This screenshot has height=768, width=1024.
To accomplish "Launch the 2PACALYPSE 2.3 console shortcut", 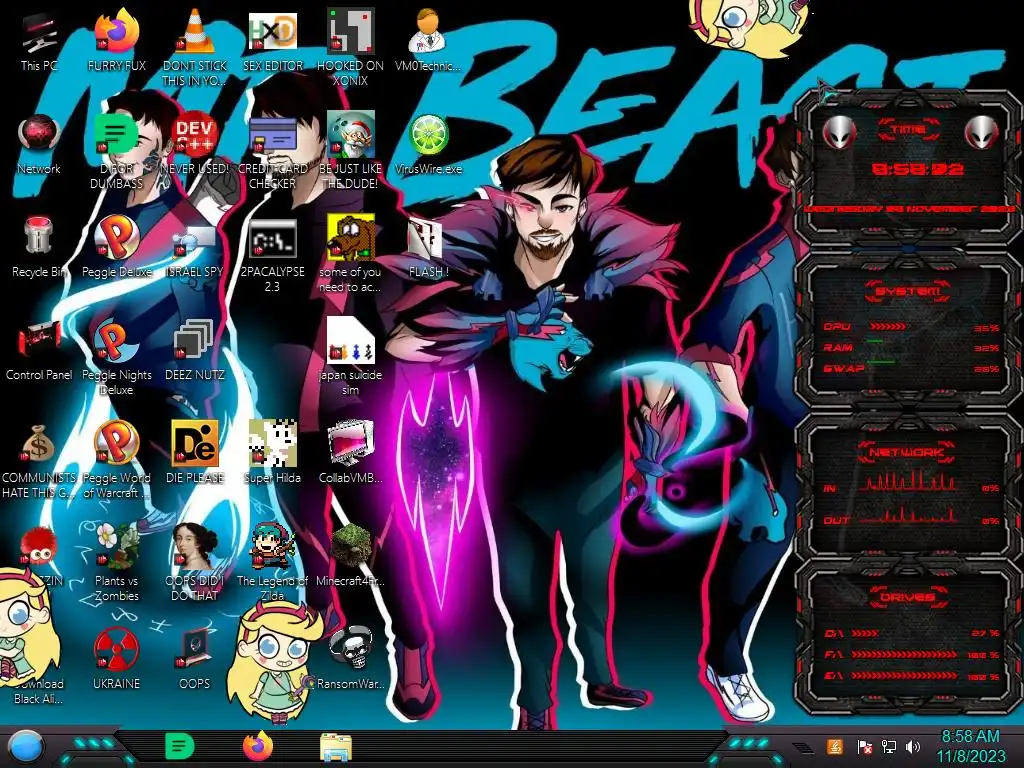I will [x=272, y=255].
